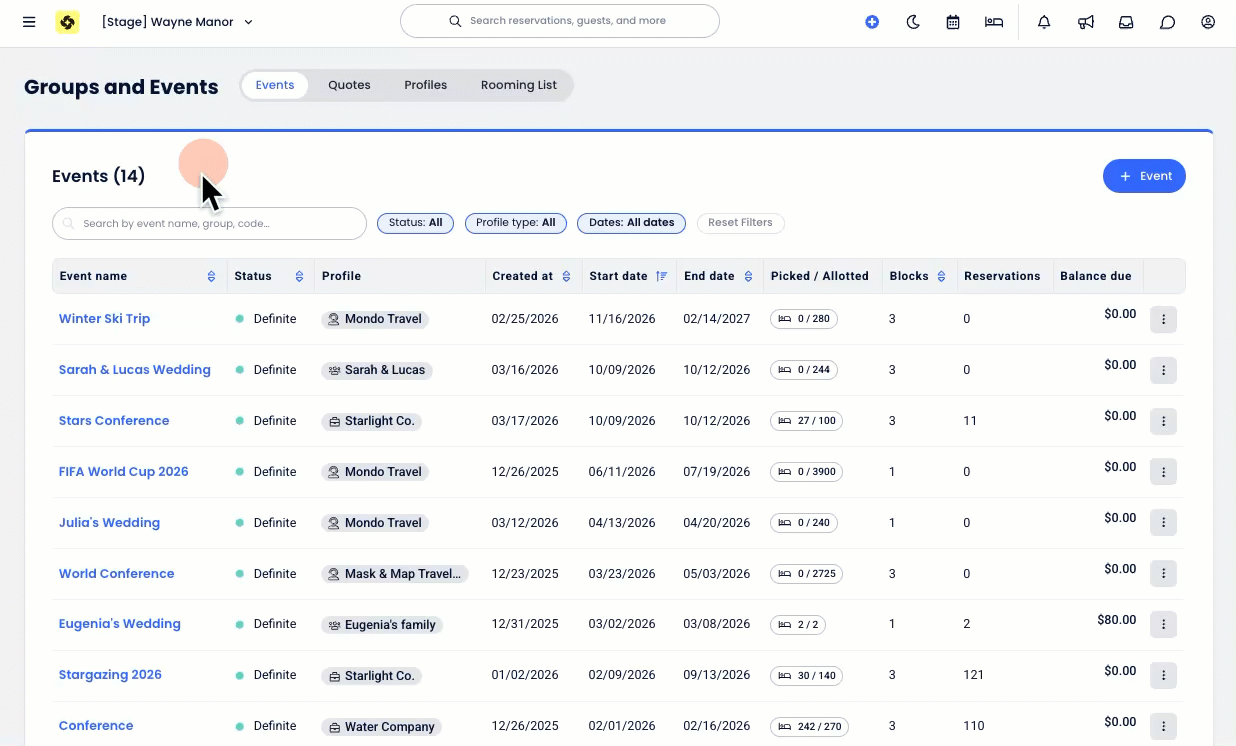Click the bed rooms icon in header
The height and width of the screenshot is (746, 1236).
coord(993,22)
